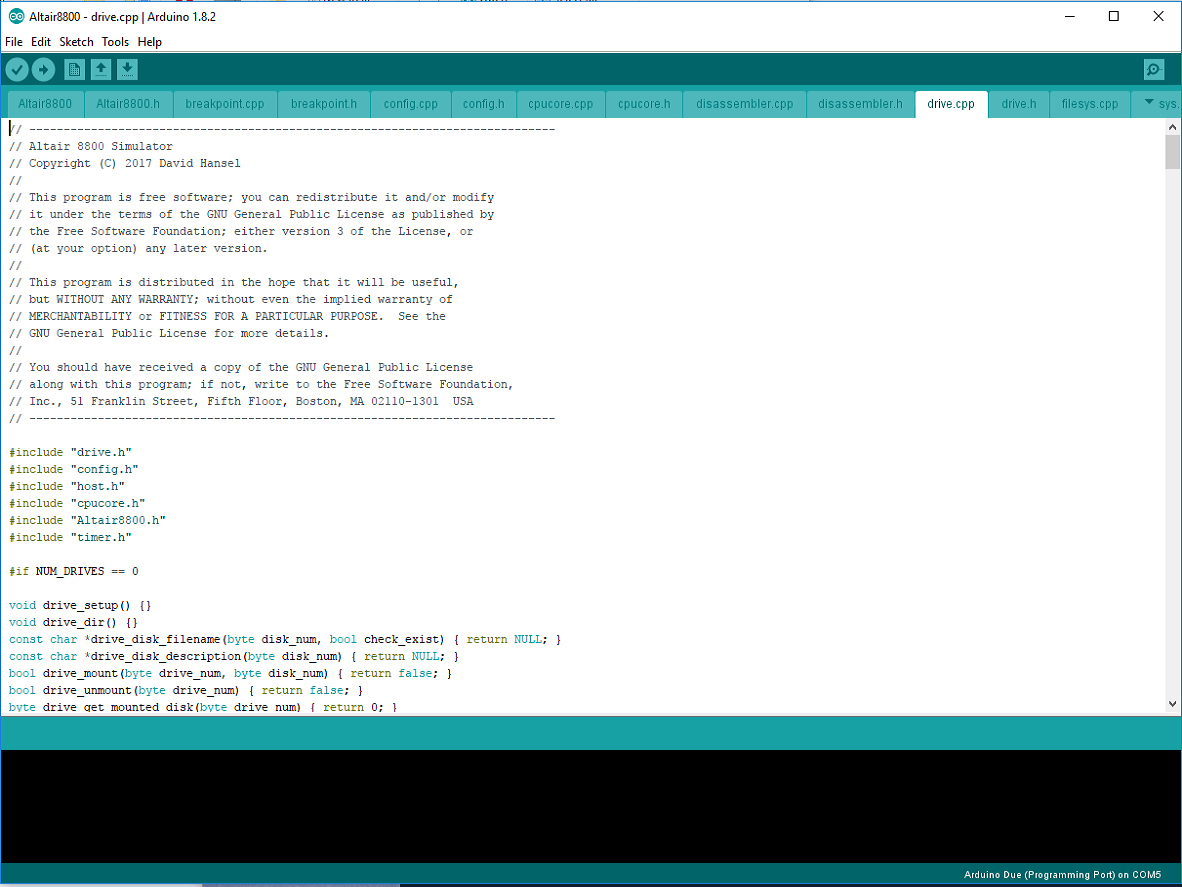1182x887 pixels.
Task: Click 'Arduino Due (Programming Port) on COM5' status
Action: 1062,875
